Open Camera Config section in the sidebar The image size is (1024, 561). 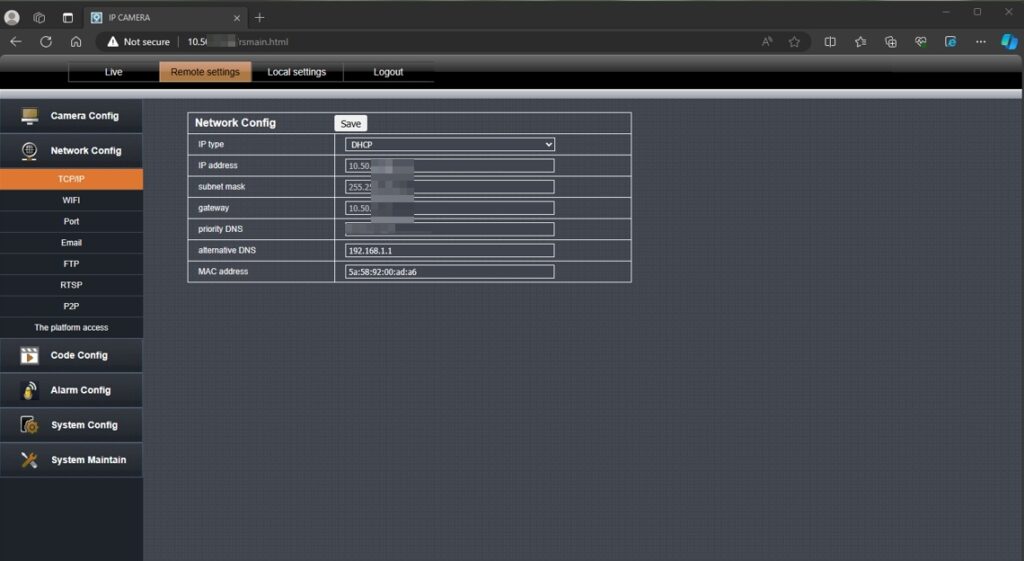[71, 116]
